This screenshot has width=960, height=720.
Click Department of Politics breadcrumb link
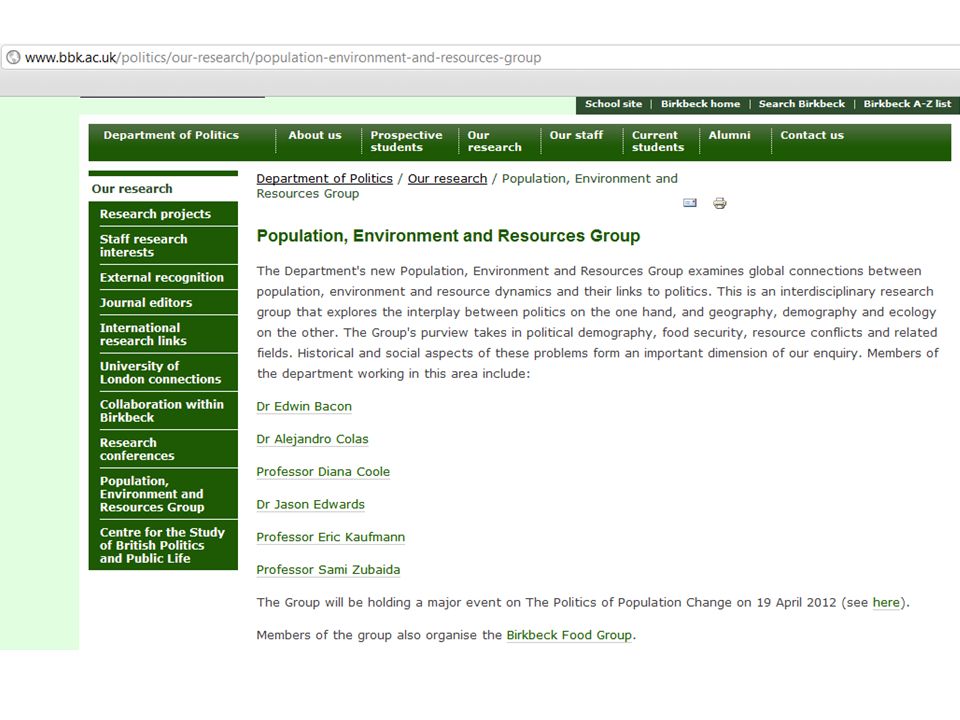[324, 179]
